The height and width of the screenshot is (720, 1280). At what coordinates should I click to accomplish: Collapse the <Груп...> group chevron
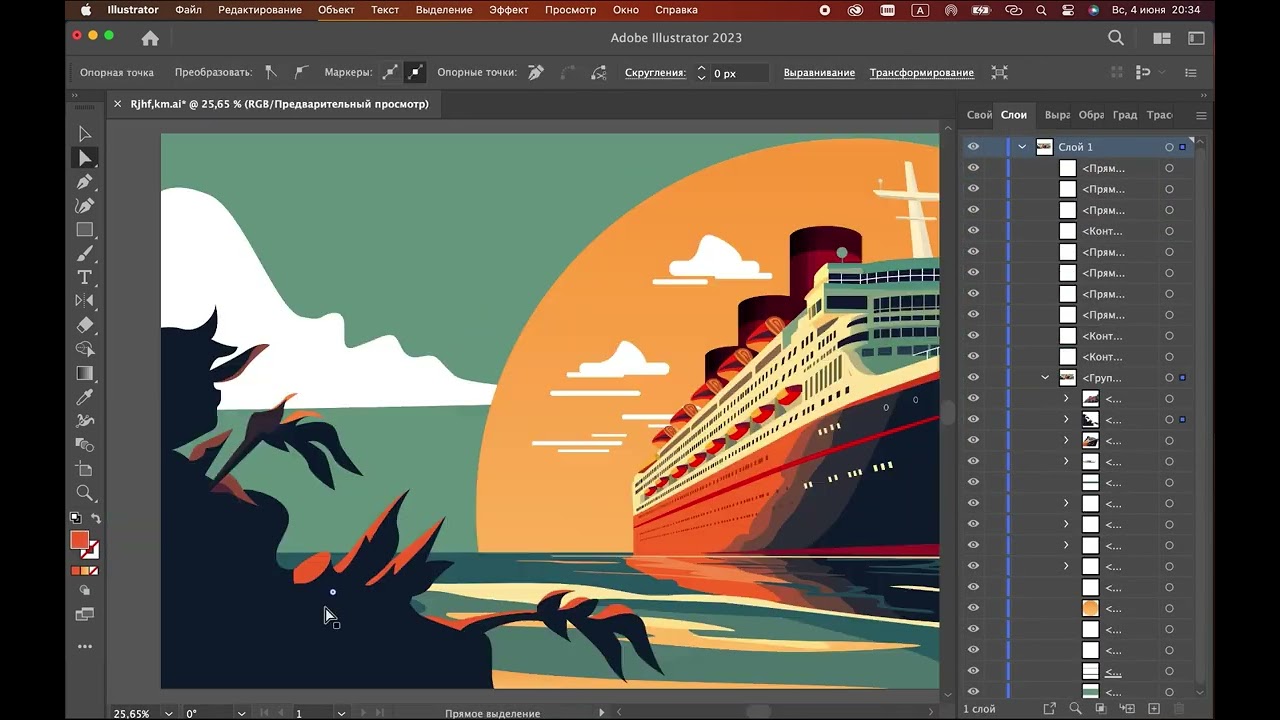click(1045, 378)
